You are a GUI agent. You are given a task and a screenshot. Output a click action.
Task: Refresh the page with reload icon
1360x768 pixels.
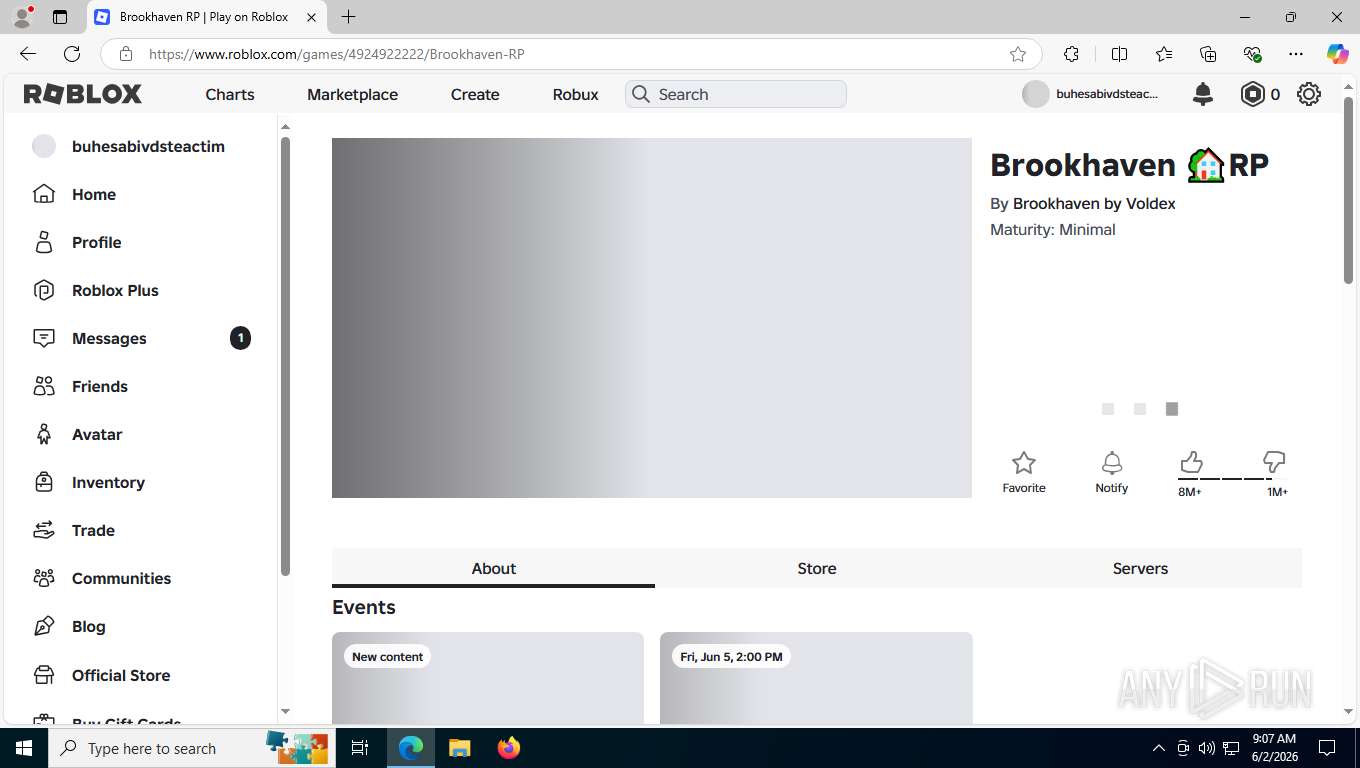[72, 54]
